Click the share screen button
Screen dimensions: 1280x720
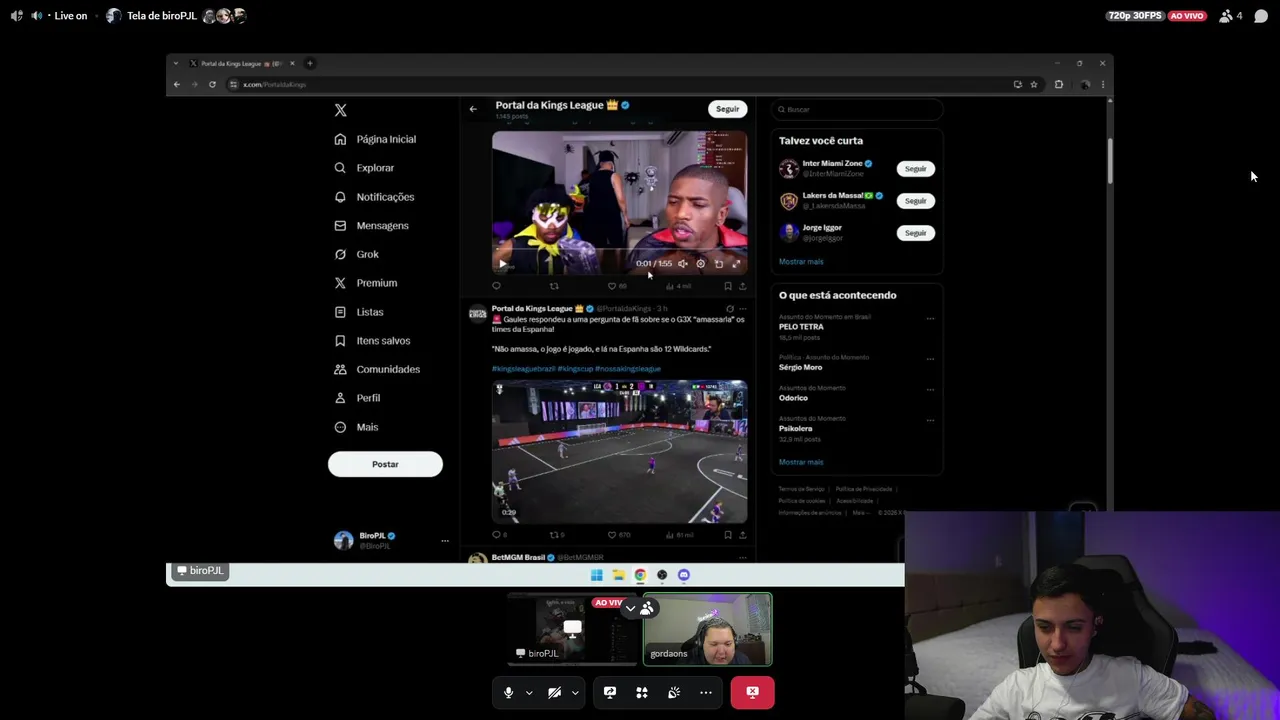610,692
